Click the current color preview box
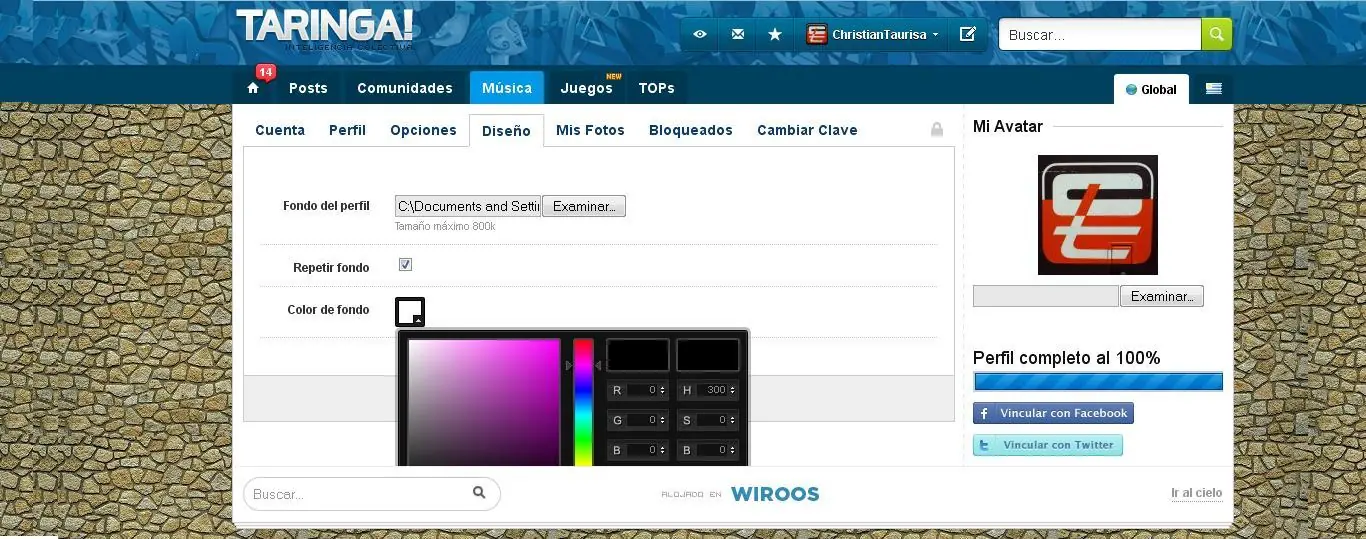The width and height of the screenshot is (1366, 539). 708,355
